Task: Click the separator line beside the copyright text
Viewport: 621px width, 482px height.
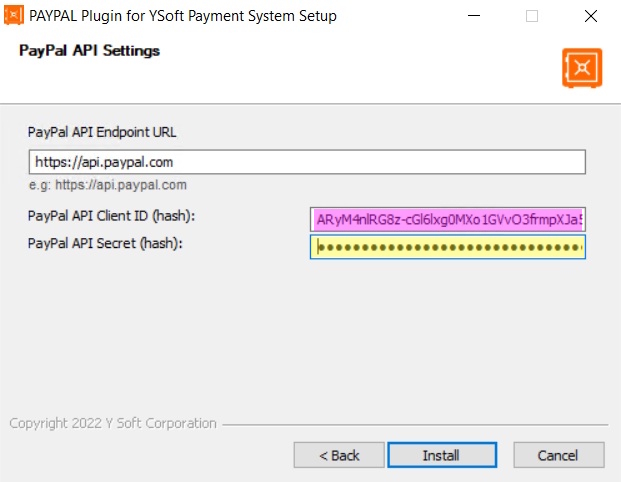Action: click(410, 424)
